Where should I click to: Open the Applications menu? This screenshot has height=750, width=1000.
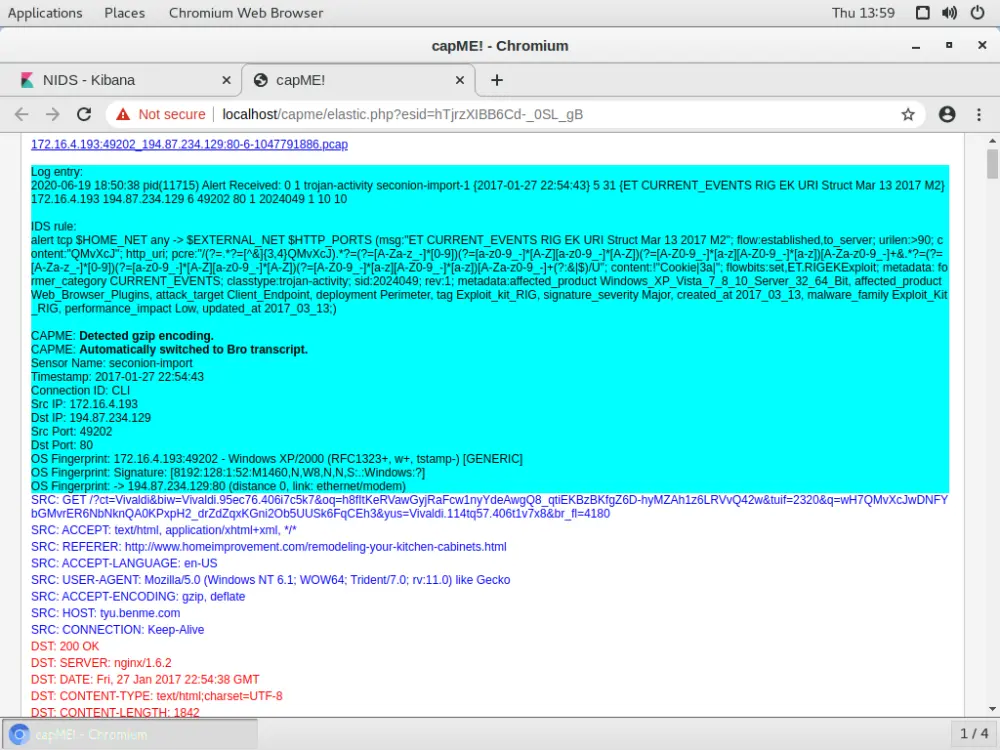(x=45, y=12)
